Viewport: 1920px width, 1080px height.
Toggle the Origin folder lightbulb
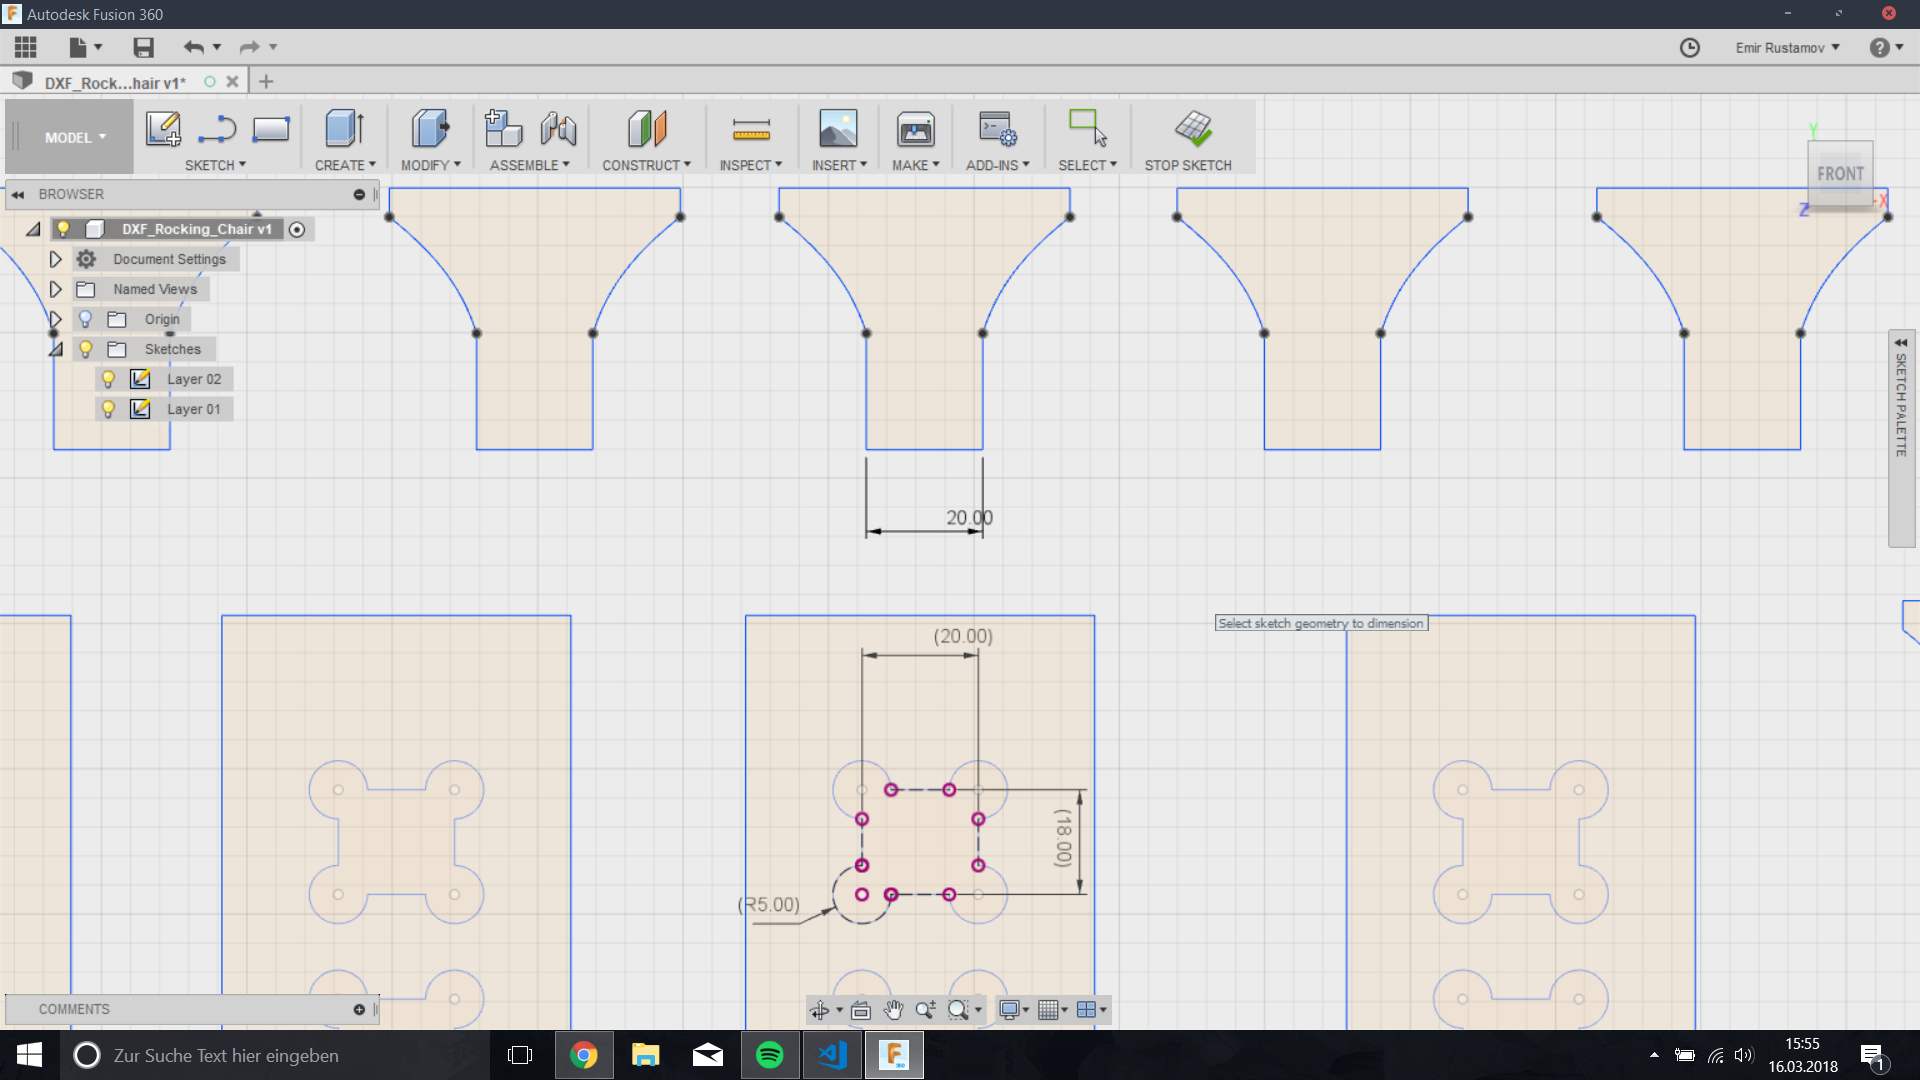tap(86, 319)
